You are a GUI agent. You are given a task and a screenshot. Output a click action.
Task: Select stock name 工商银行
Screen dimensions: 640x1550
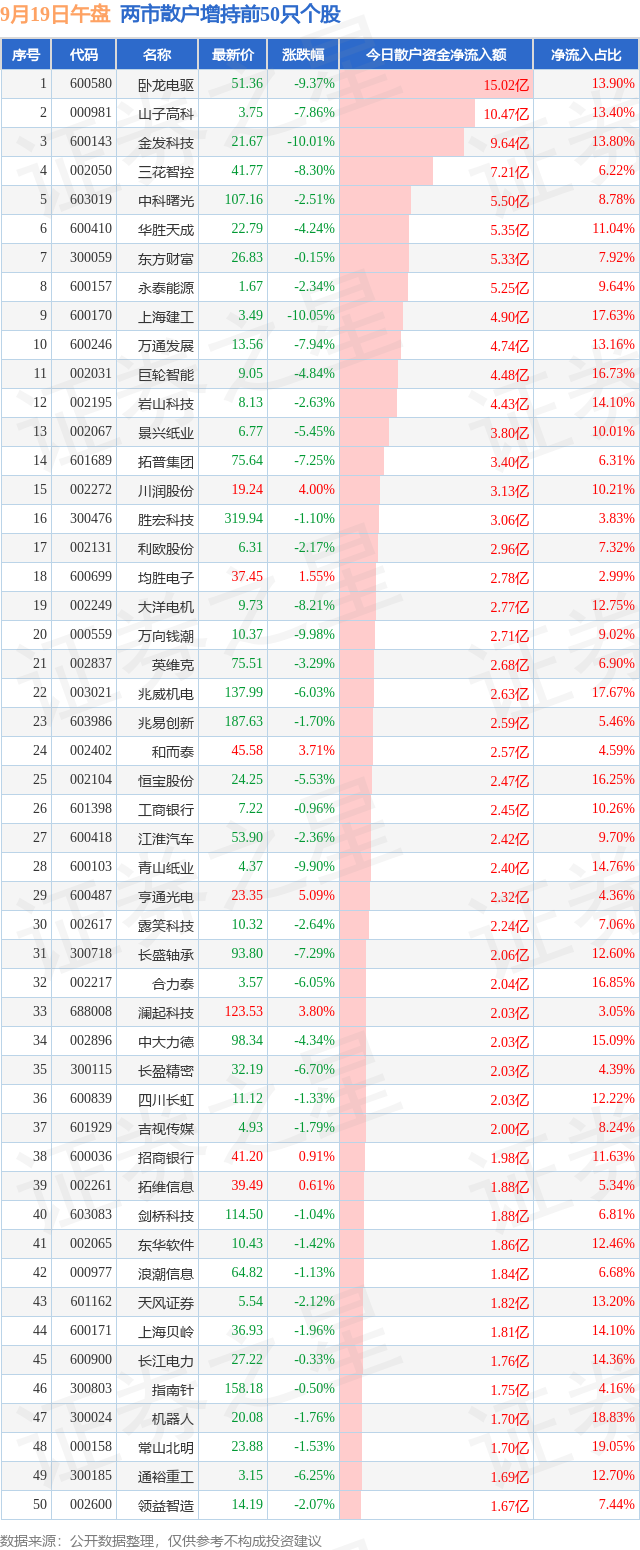click(x=166, y=810)
